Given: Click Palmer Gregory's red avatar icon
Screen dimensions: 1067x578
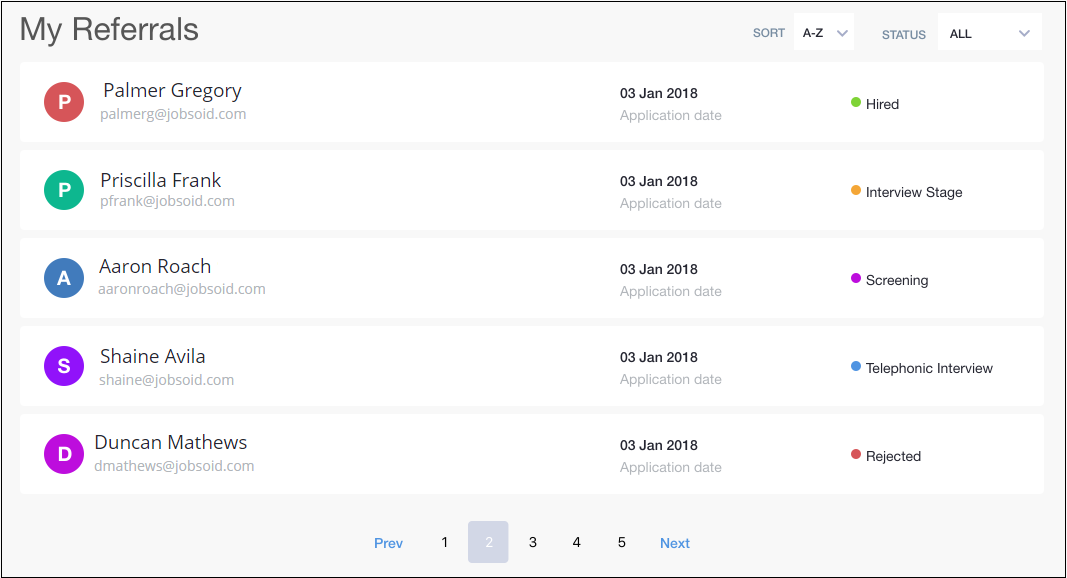Looking at the screenshot, I should [64, 102].
